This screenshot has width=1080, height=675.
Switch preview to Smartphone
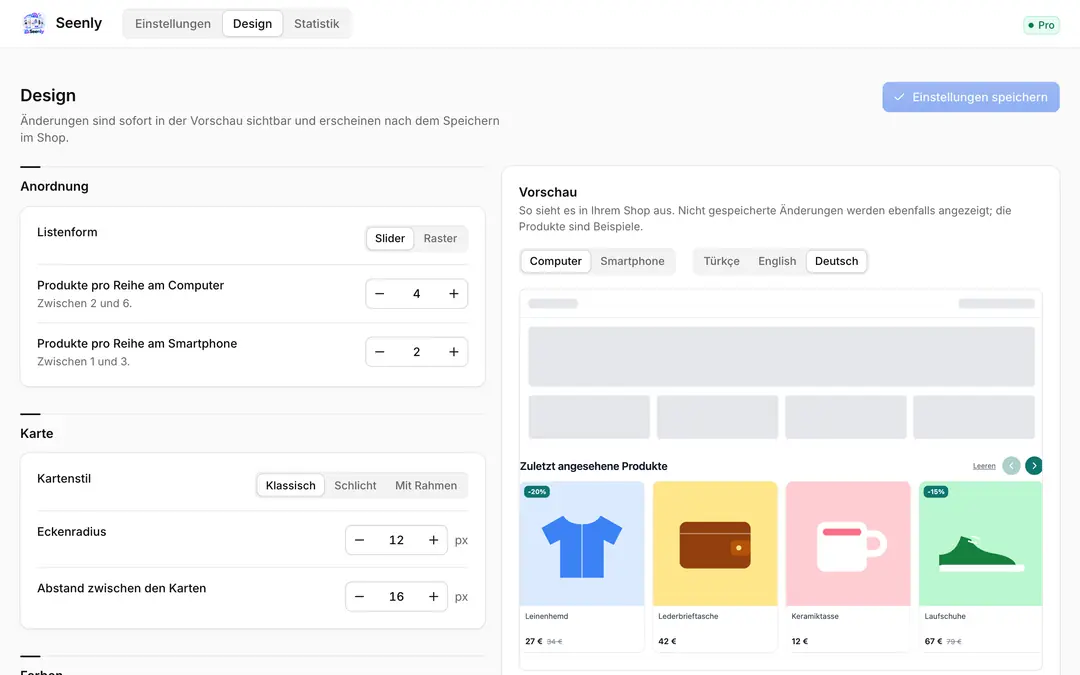point(632,261)
